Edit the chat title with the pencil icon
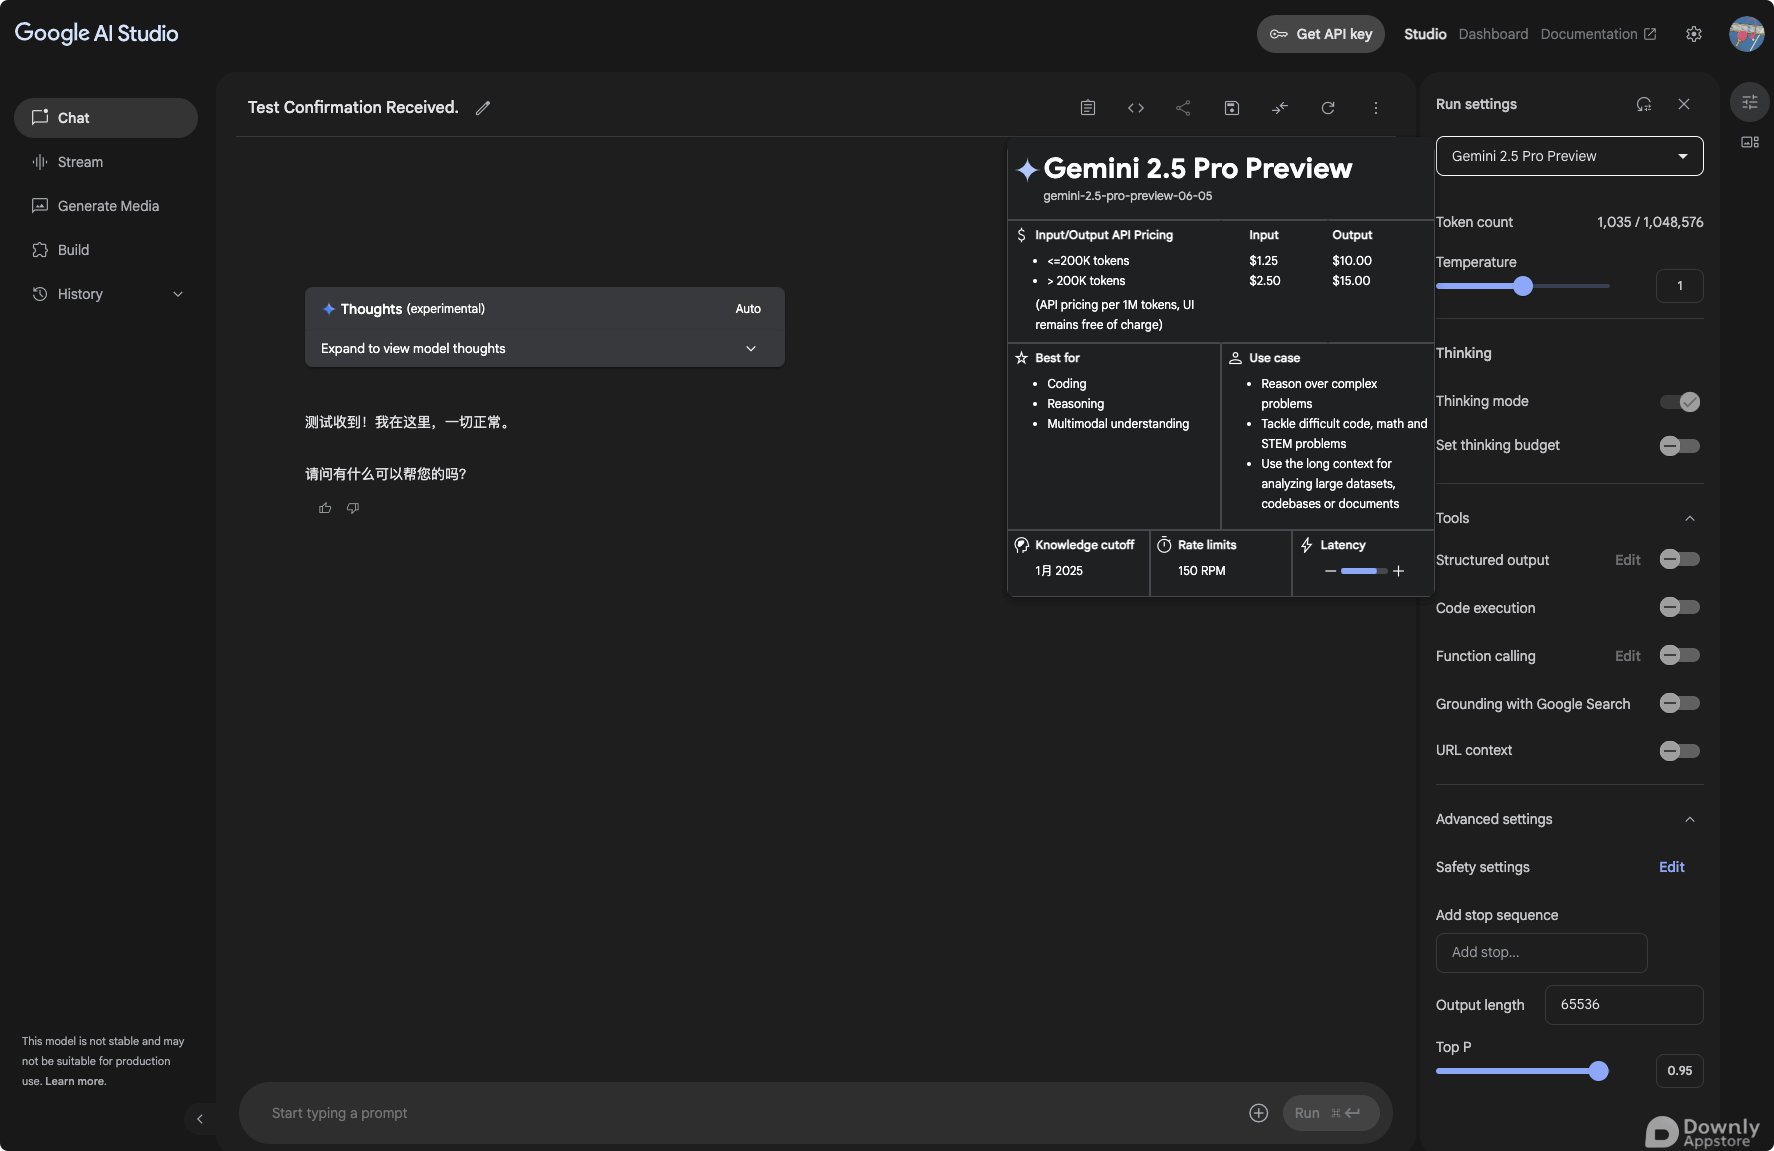This screenshot has width=1774, height=1151. click(x=483, y=108)
